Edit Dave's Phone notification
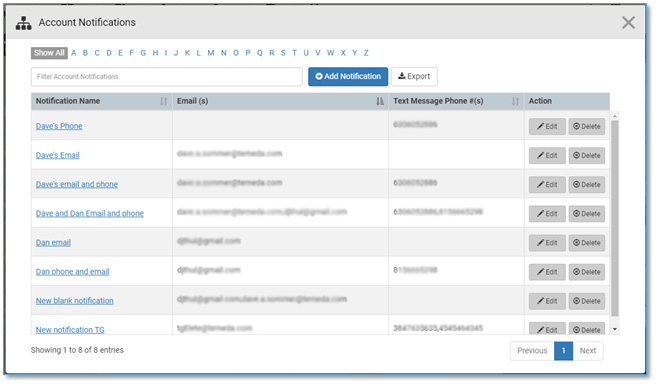This screenshot has height=384, width=656. pyautogui.click(x=547, y=127)
